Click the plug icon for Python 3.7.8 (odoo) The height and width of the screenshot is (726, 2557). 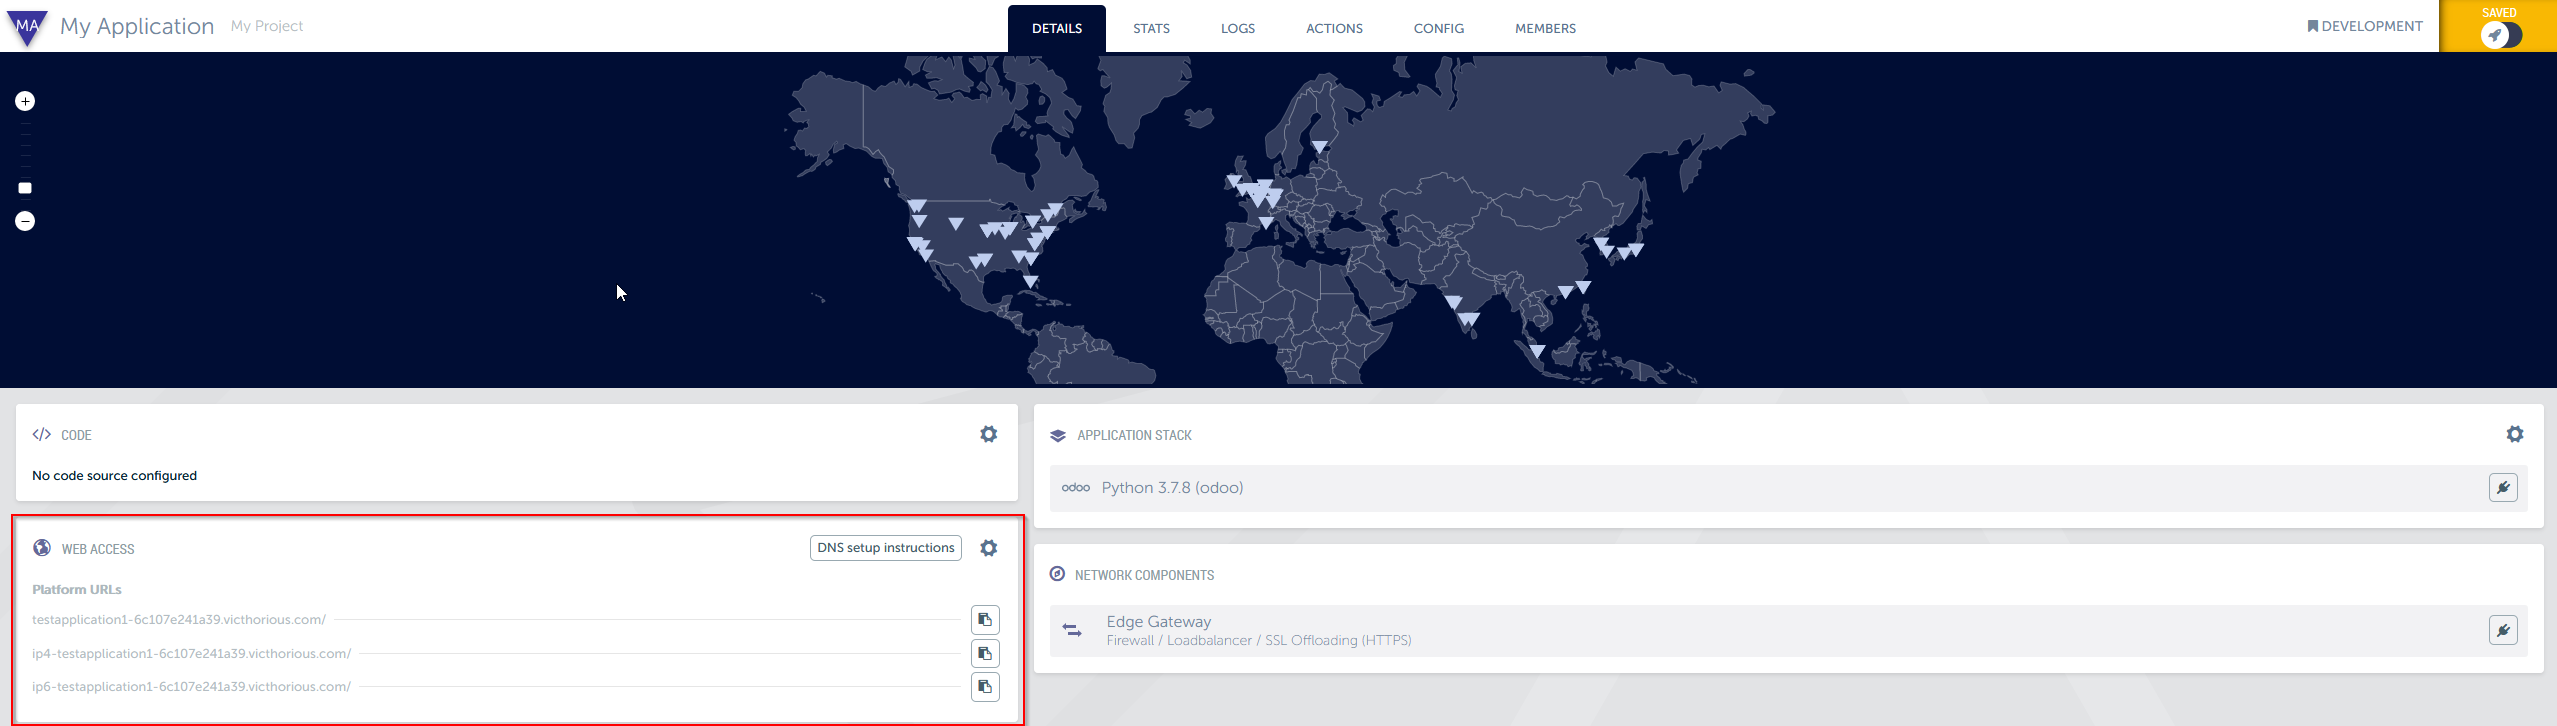2502,488
